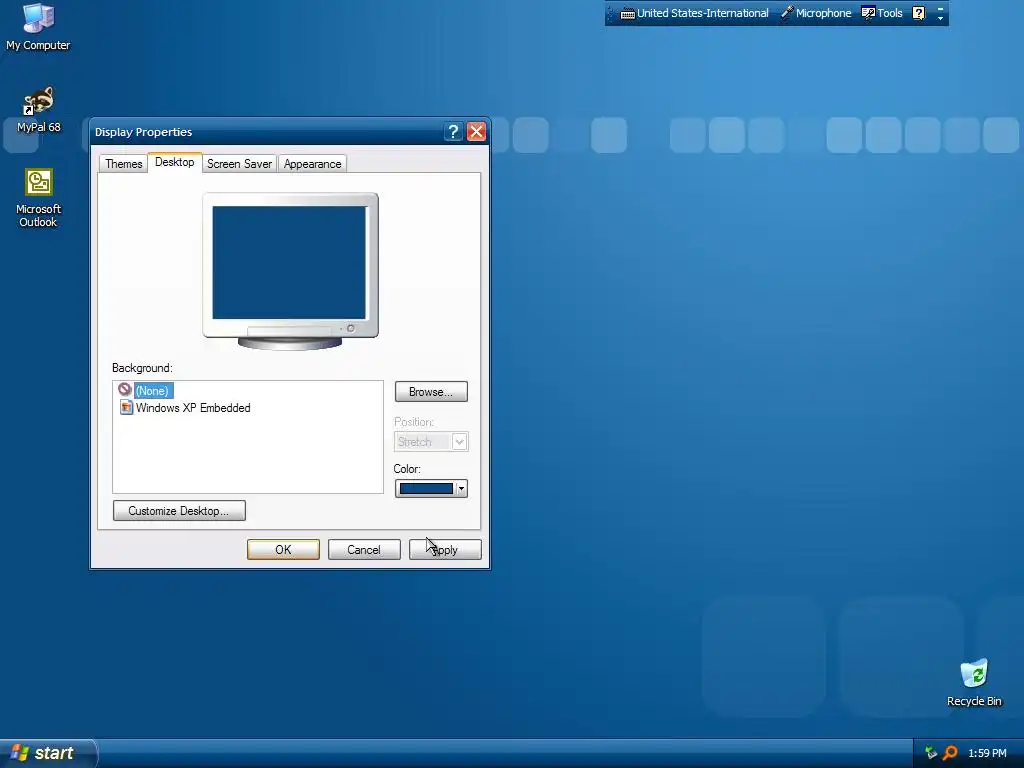
Task: Click the Display Properties help question button
Action: (453, 132)
